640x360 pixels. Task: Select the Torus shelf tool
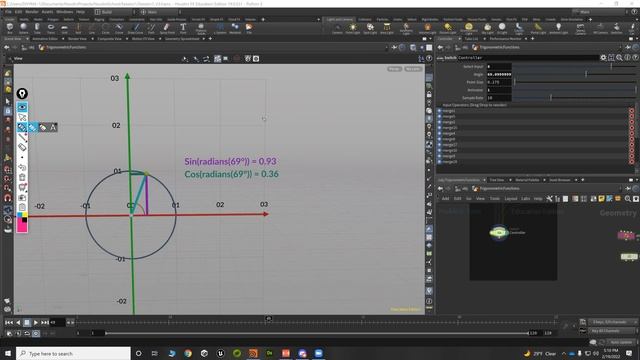(x=51, y=28)
